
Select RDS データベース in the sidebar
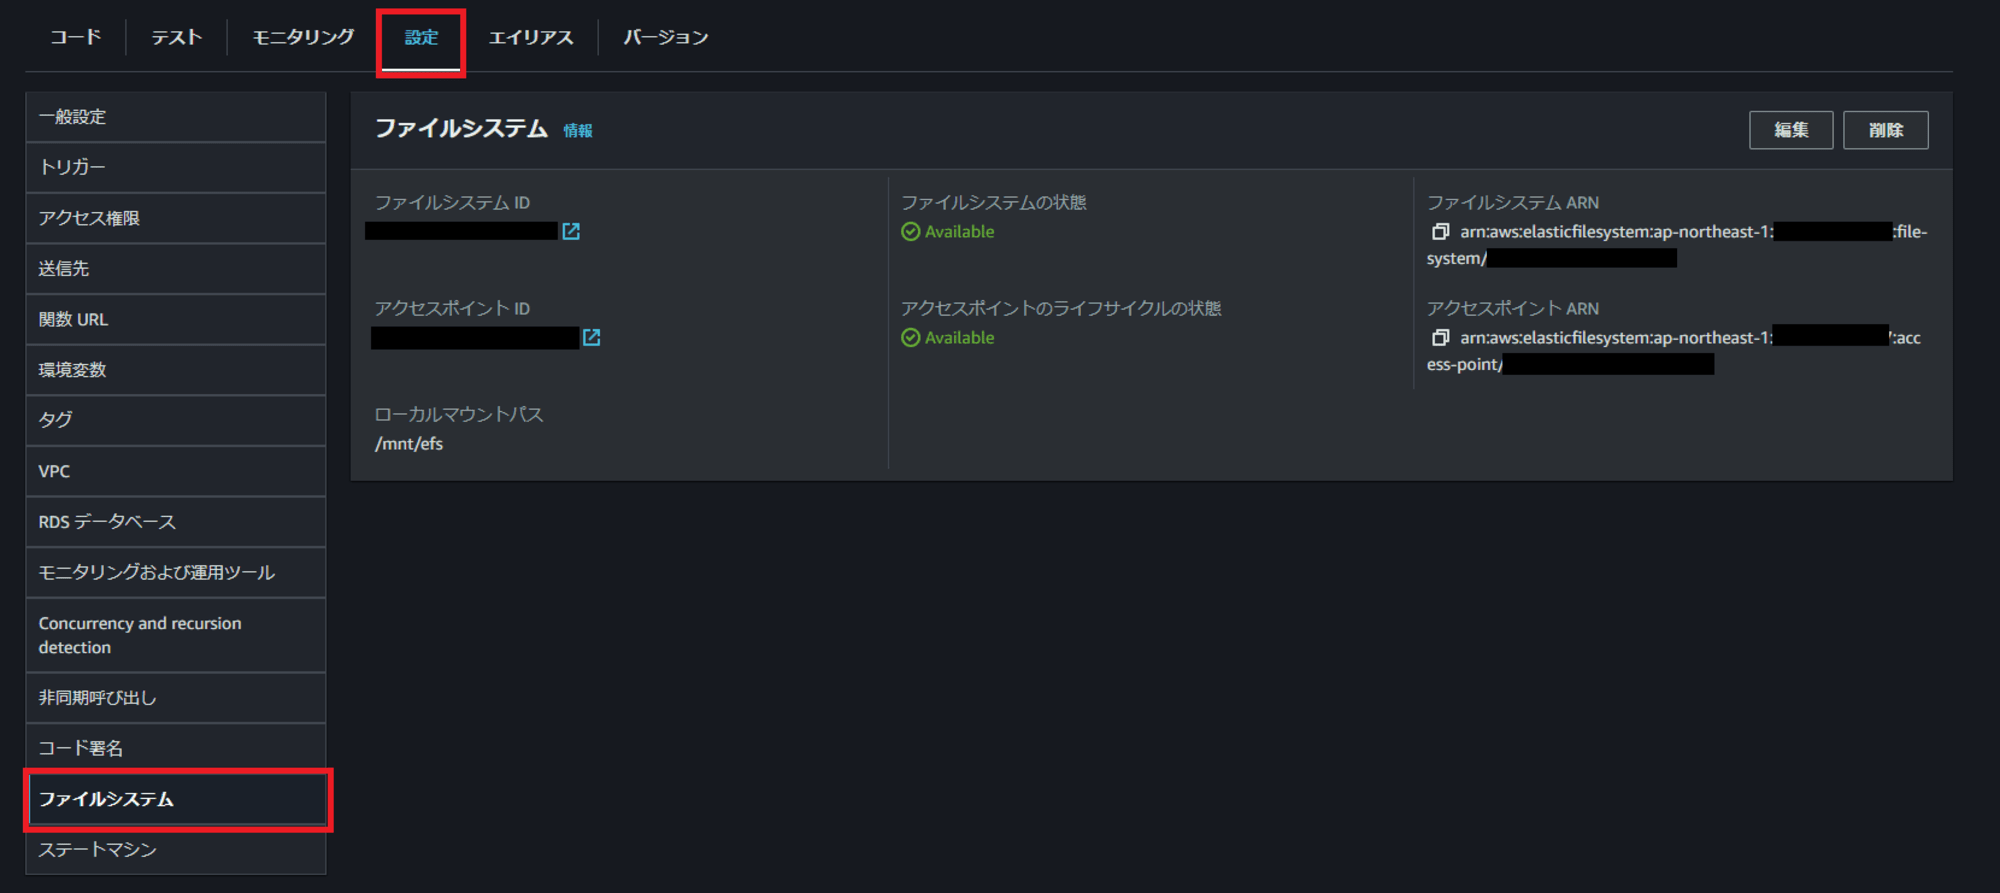176,522
